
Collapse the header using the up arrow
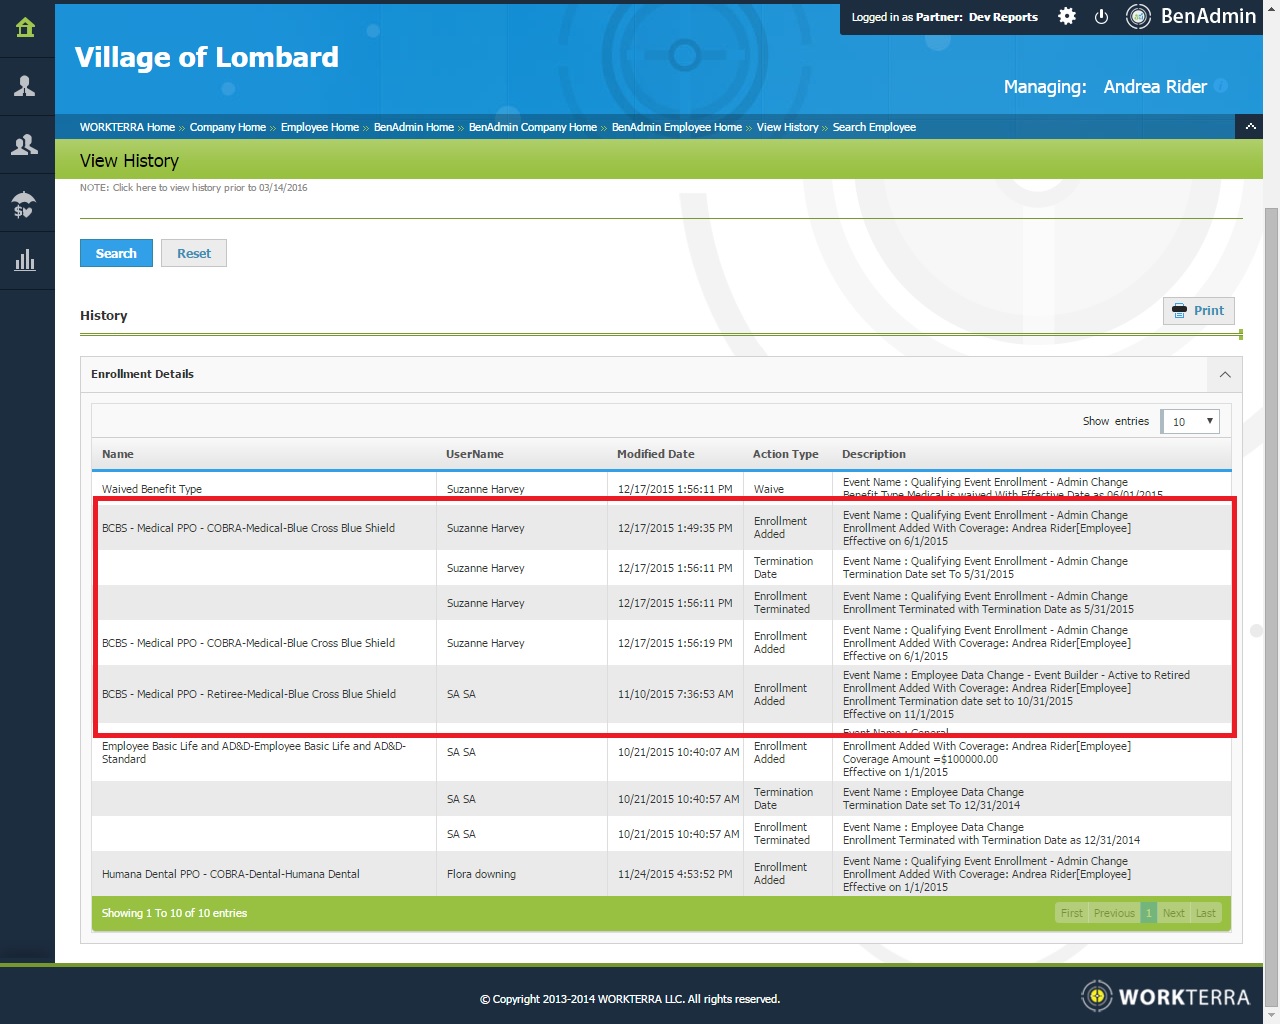[x=1249, y=127]
